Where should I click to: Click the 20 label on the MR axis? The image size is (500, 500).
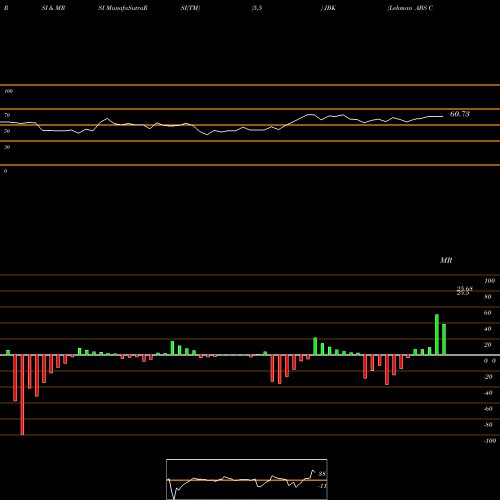click(488, 345)
